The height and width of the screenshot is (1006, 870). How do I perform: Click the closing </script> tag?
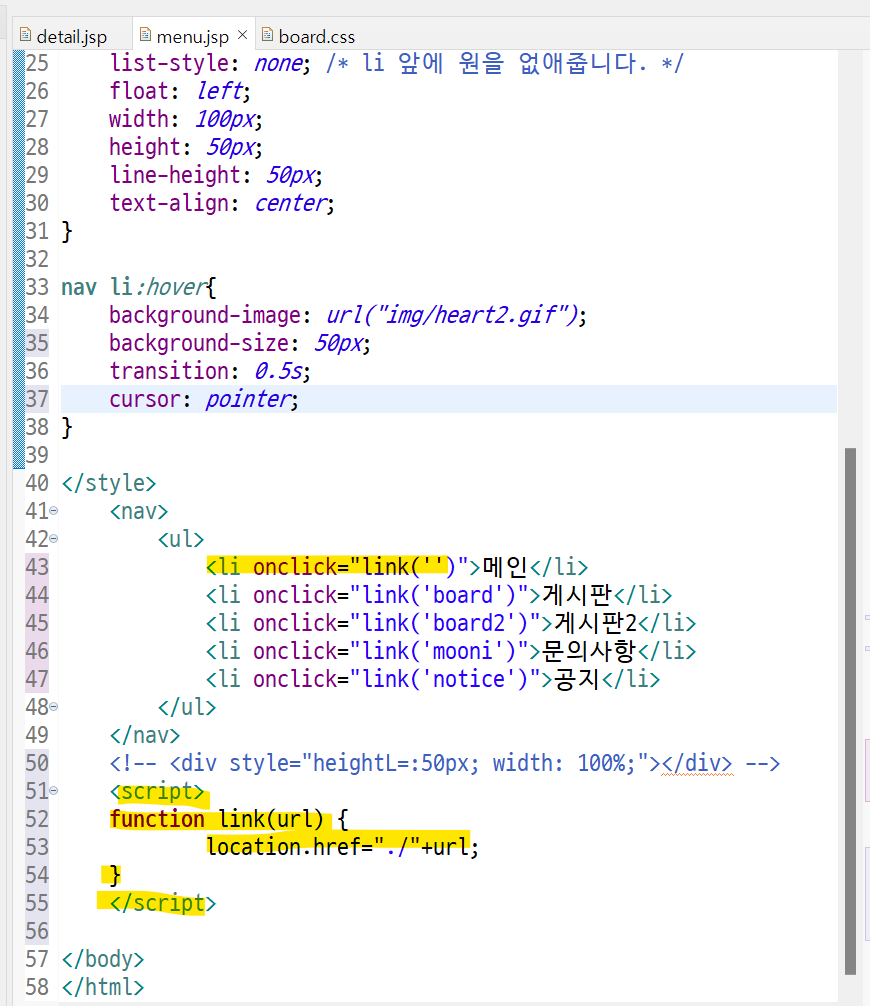pos(162,903)
